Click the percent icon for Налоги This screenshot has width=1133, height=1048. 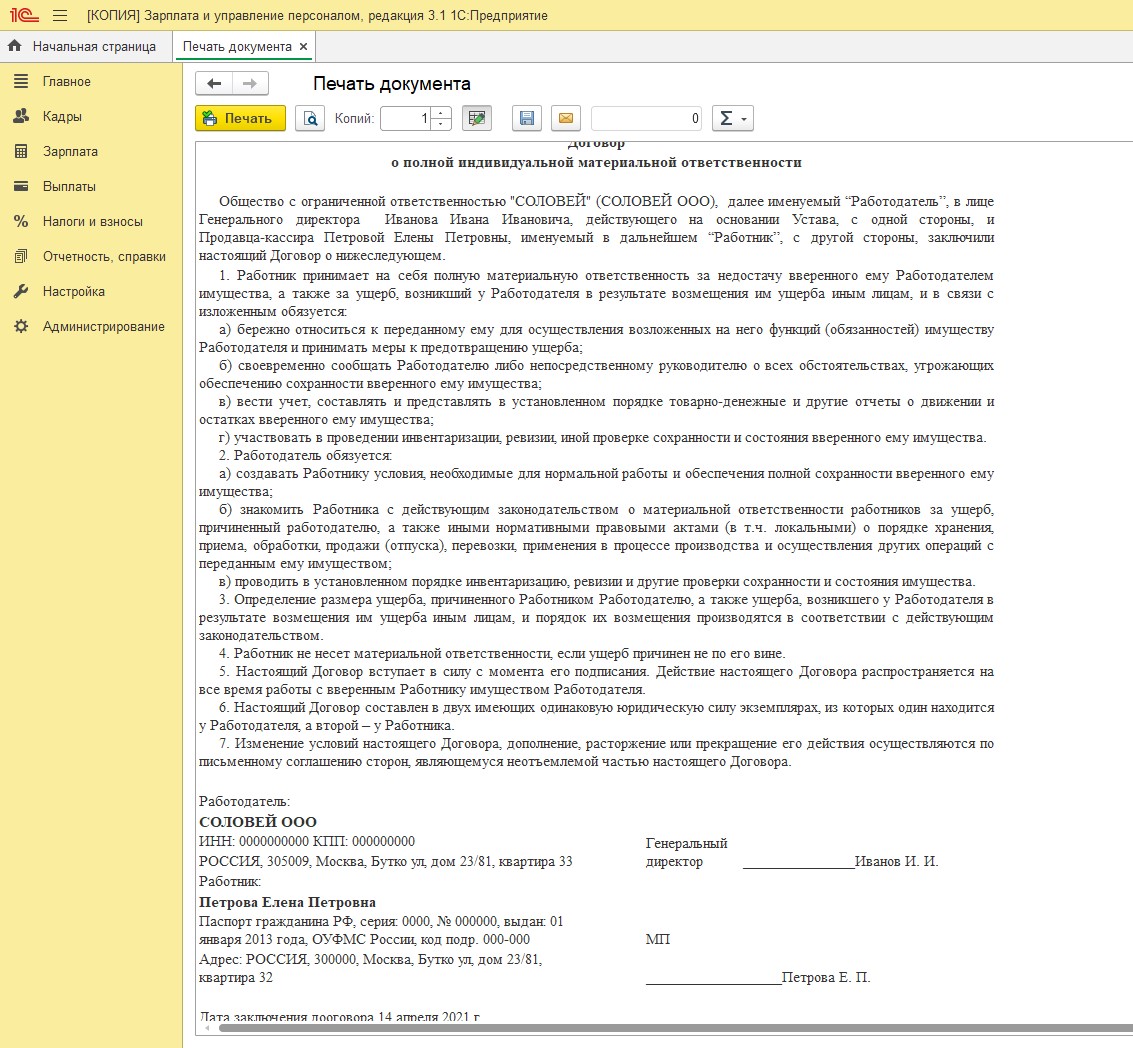(x=21, y=221)
